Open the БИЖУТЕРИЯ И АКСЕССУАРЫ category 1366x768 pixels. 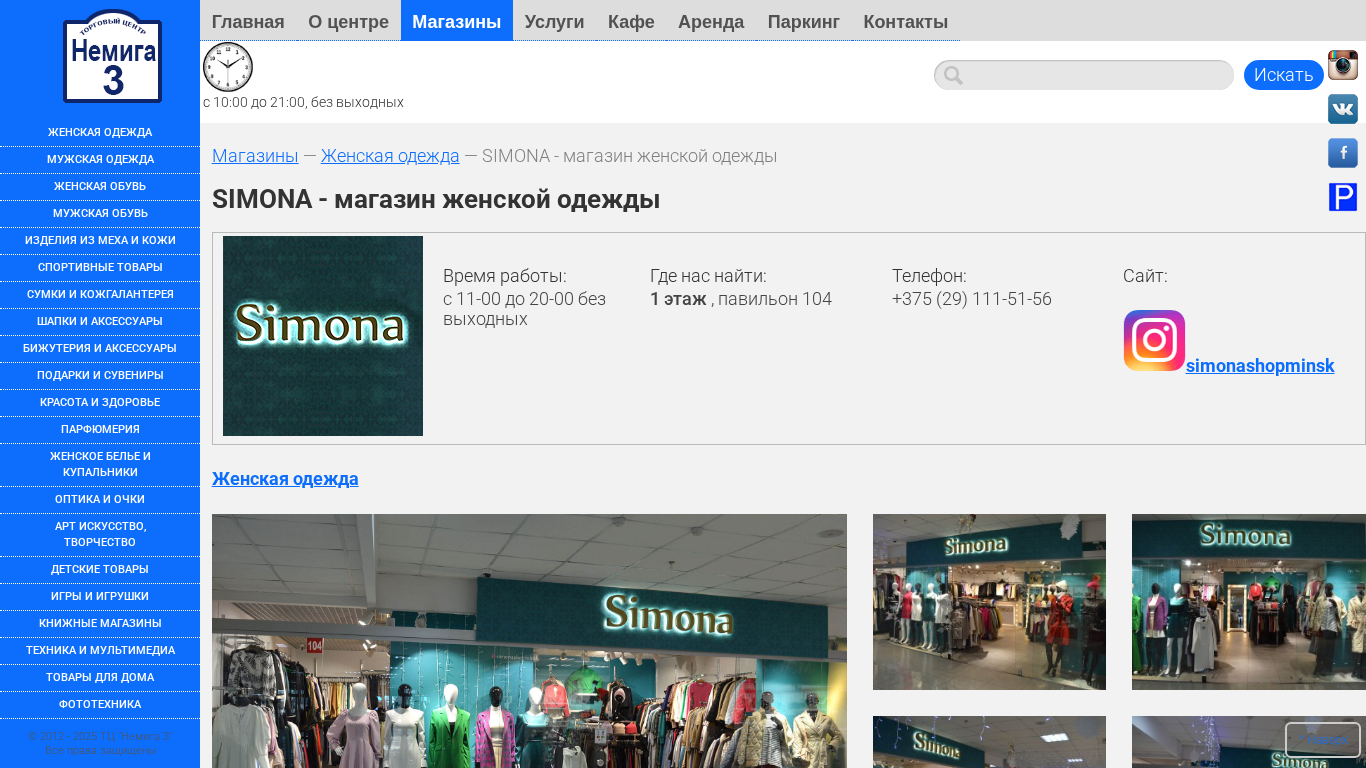(100, 349)
